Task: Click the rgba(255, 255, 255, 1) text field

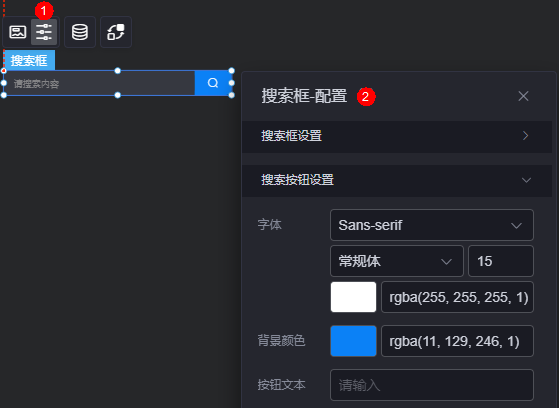Action: 457,297
